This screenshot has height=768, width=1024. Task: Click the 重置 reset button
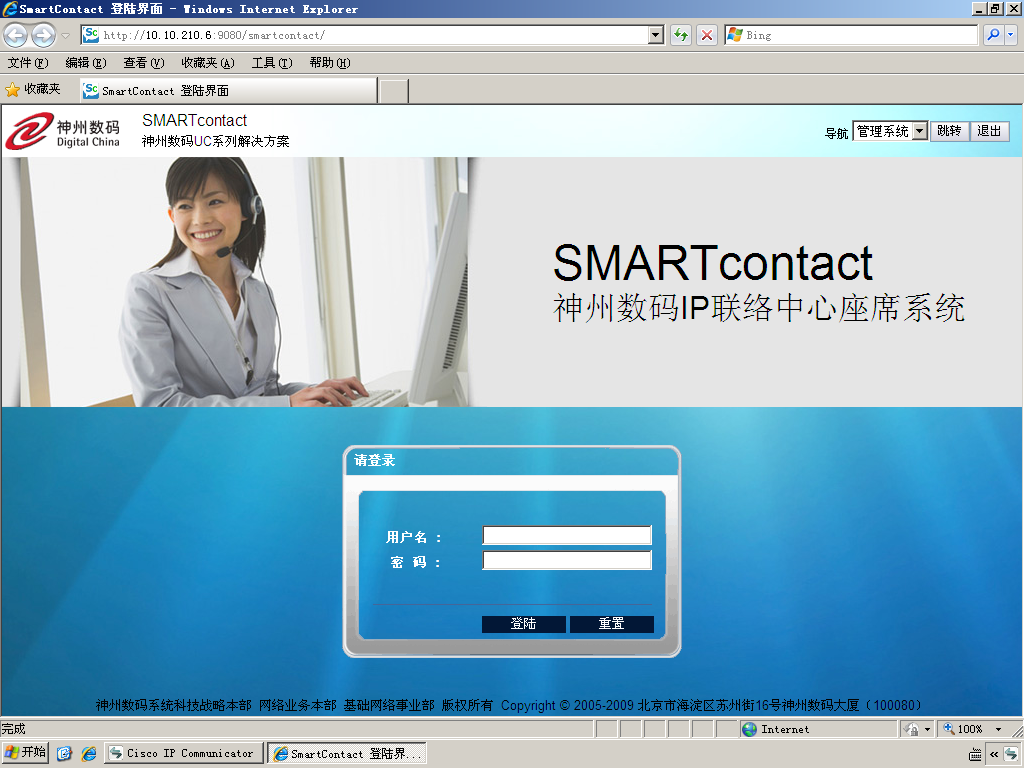(x=612, y=624)
